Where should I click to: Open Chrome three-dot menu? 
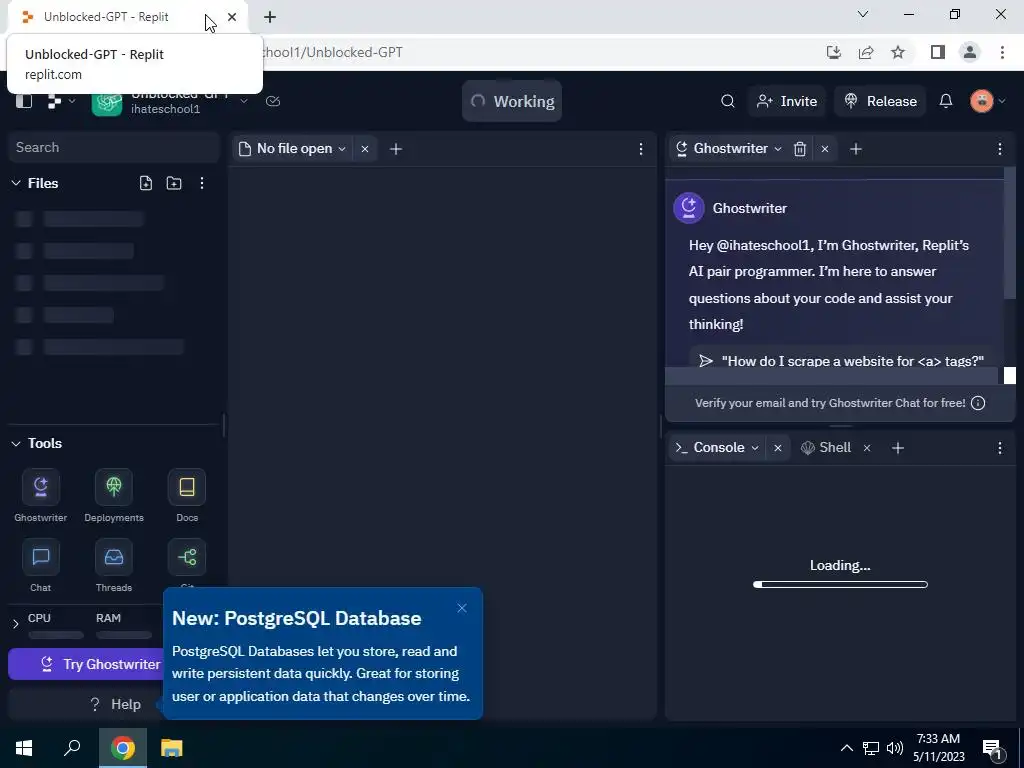[x=1002, y=52]
